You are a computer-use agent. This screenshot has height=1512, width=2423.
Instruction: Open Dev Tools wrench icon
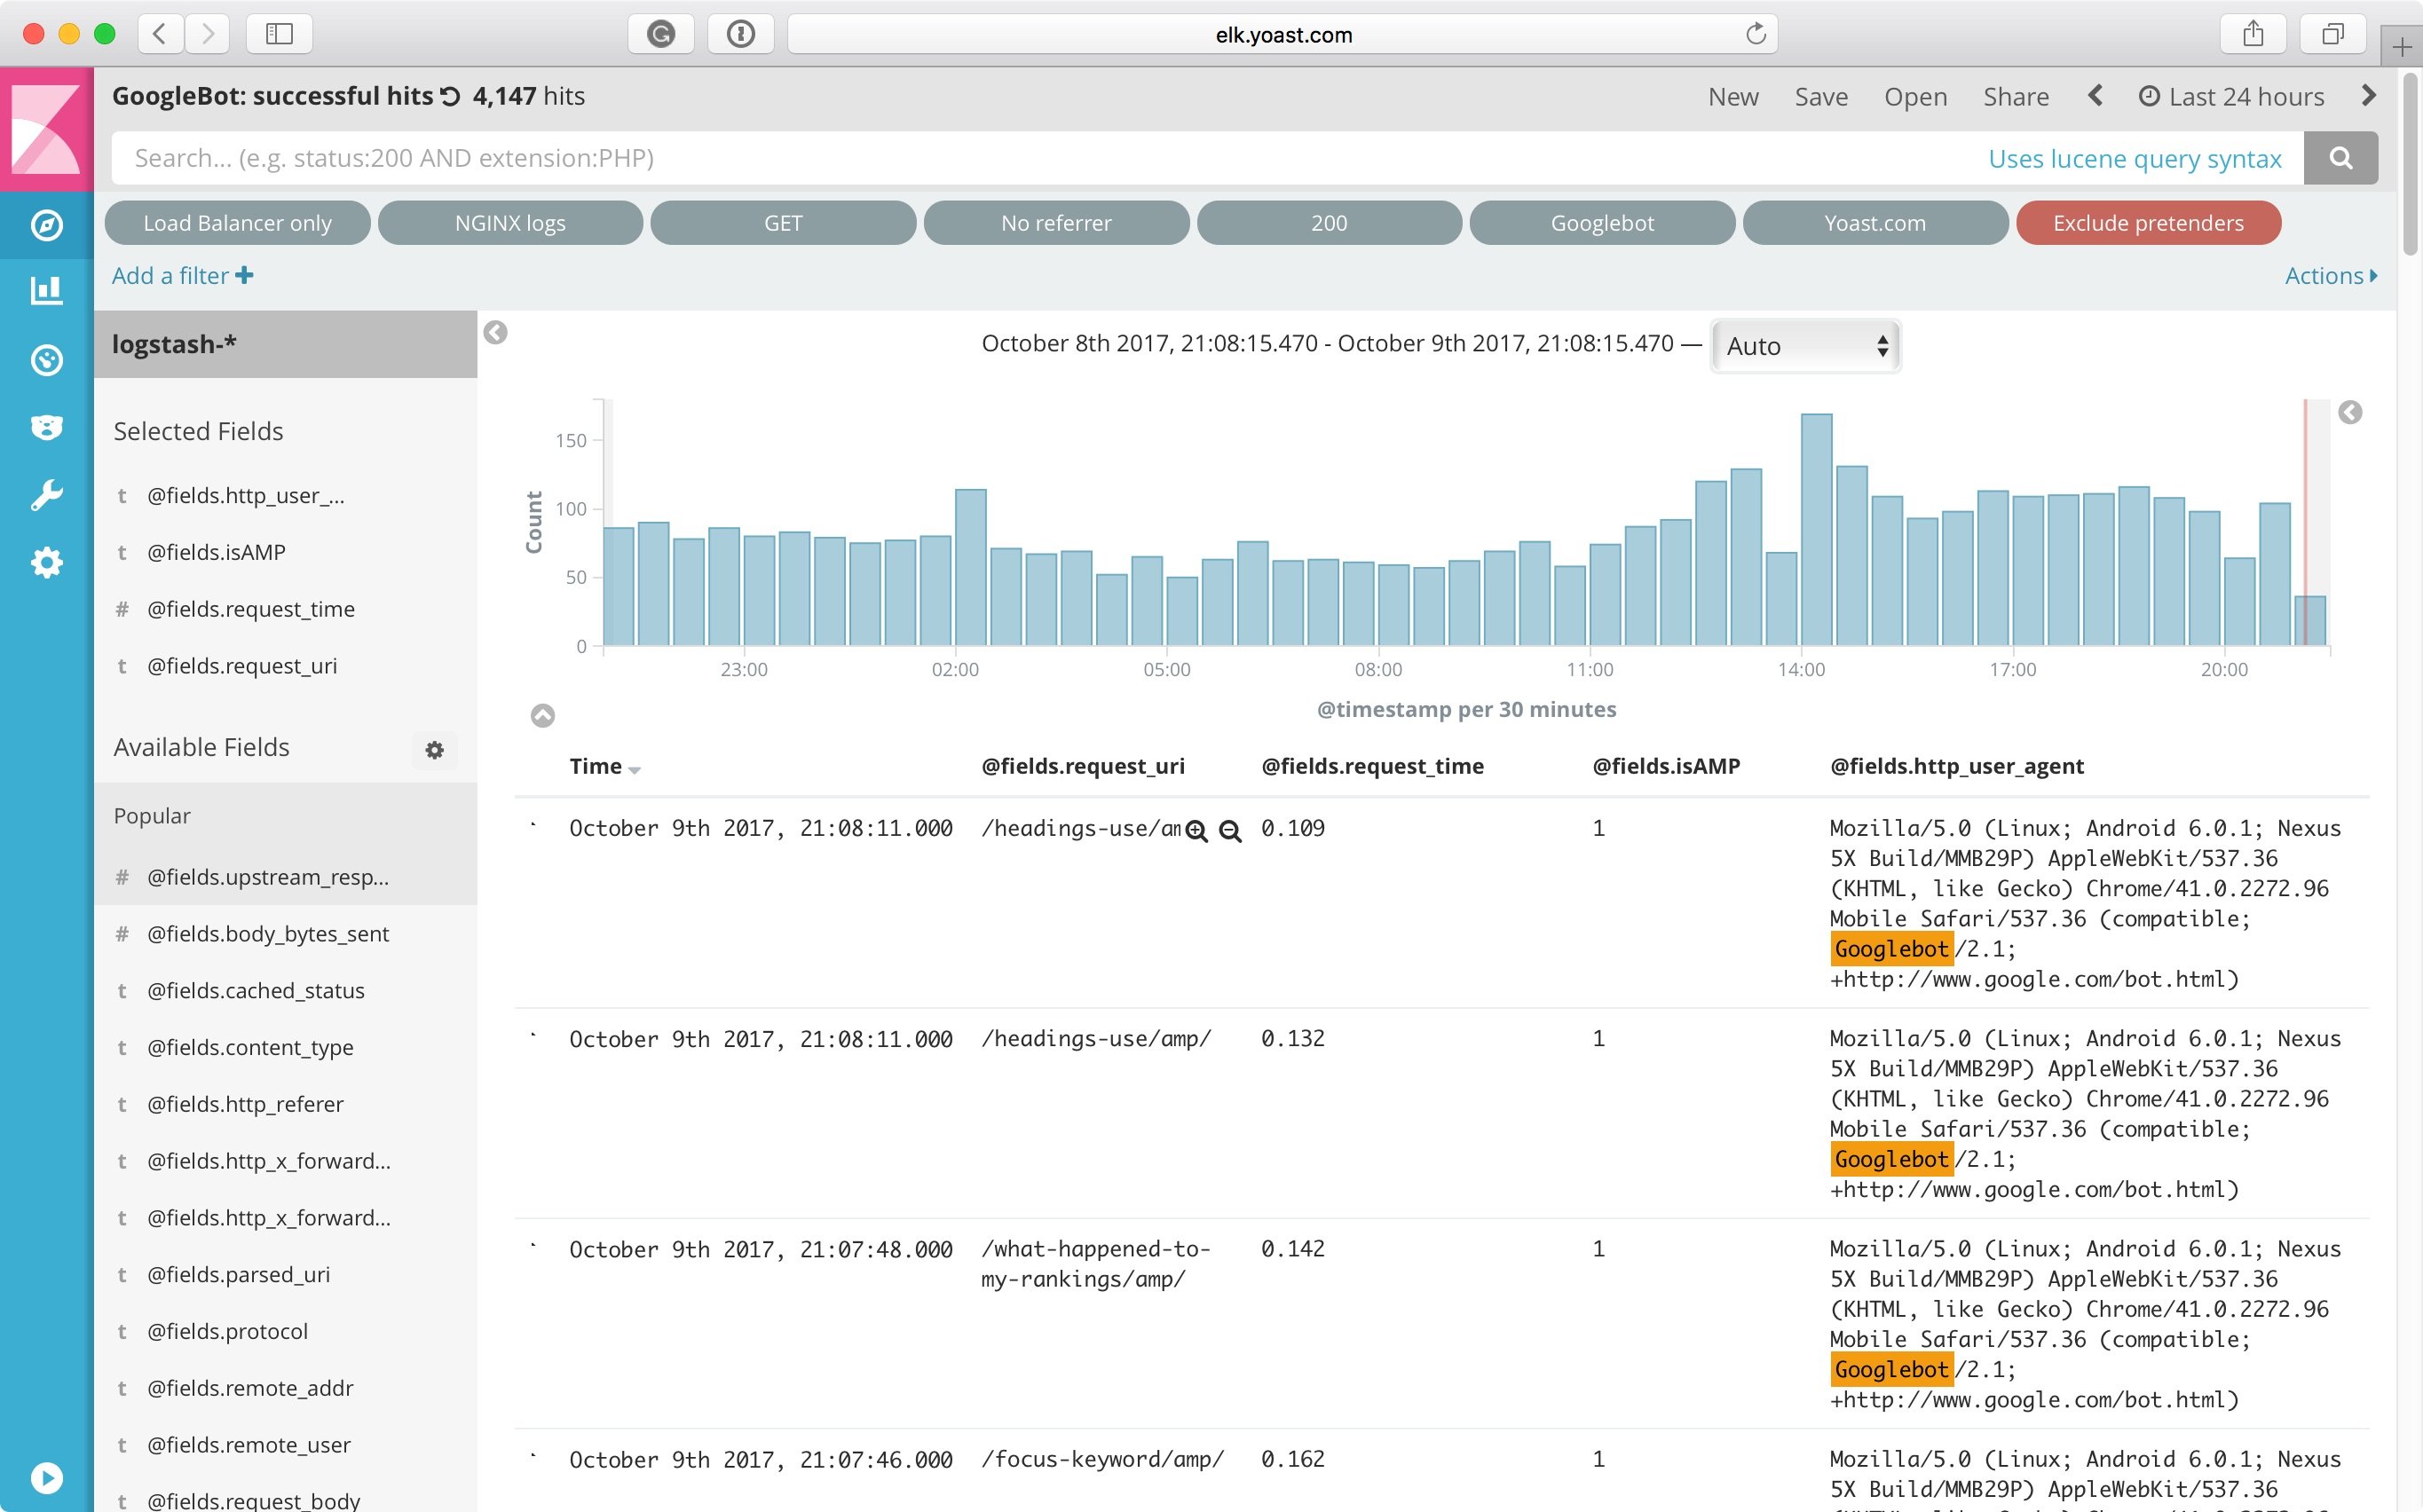[46, 495]
